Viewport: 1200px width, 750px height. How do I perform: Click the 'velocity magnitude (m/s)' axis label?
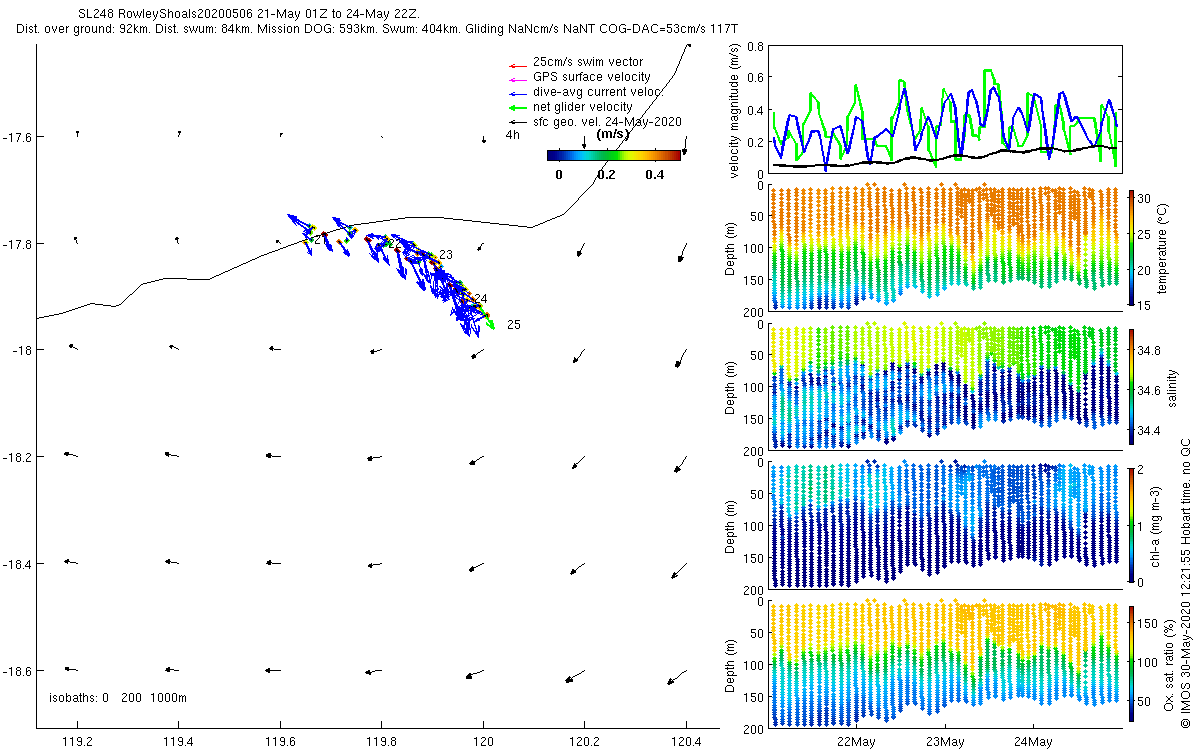click(x=735, y=111)
